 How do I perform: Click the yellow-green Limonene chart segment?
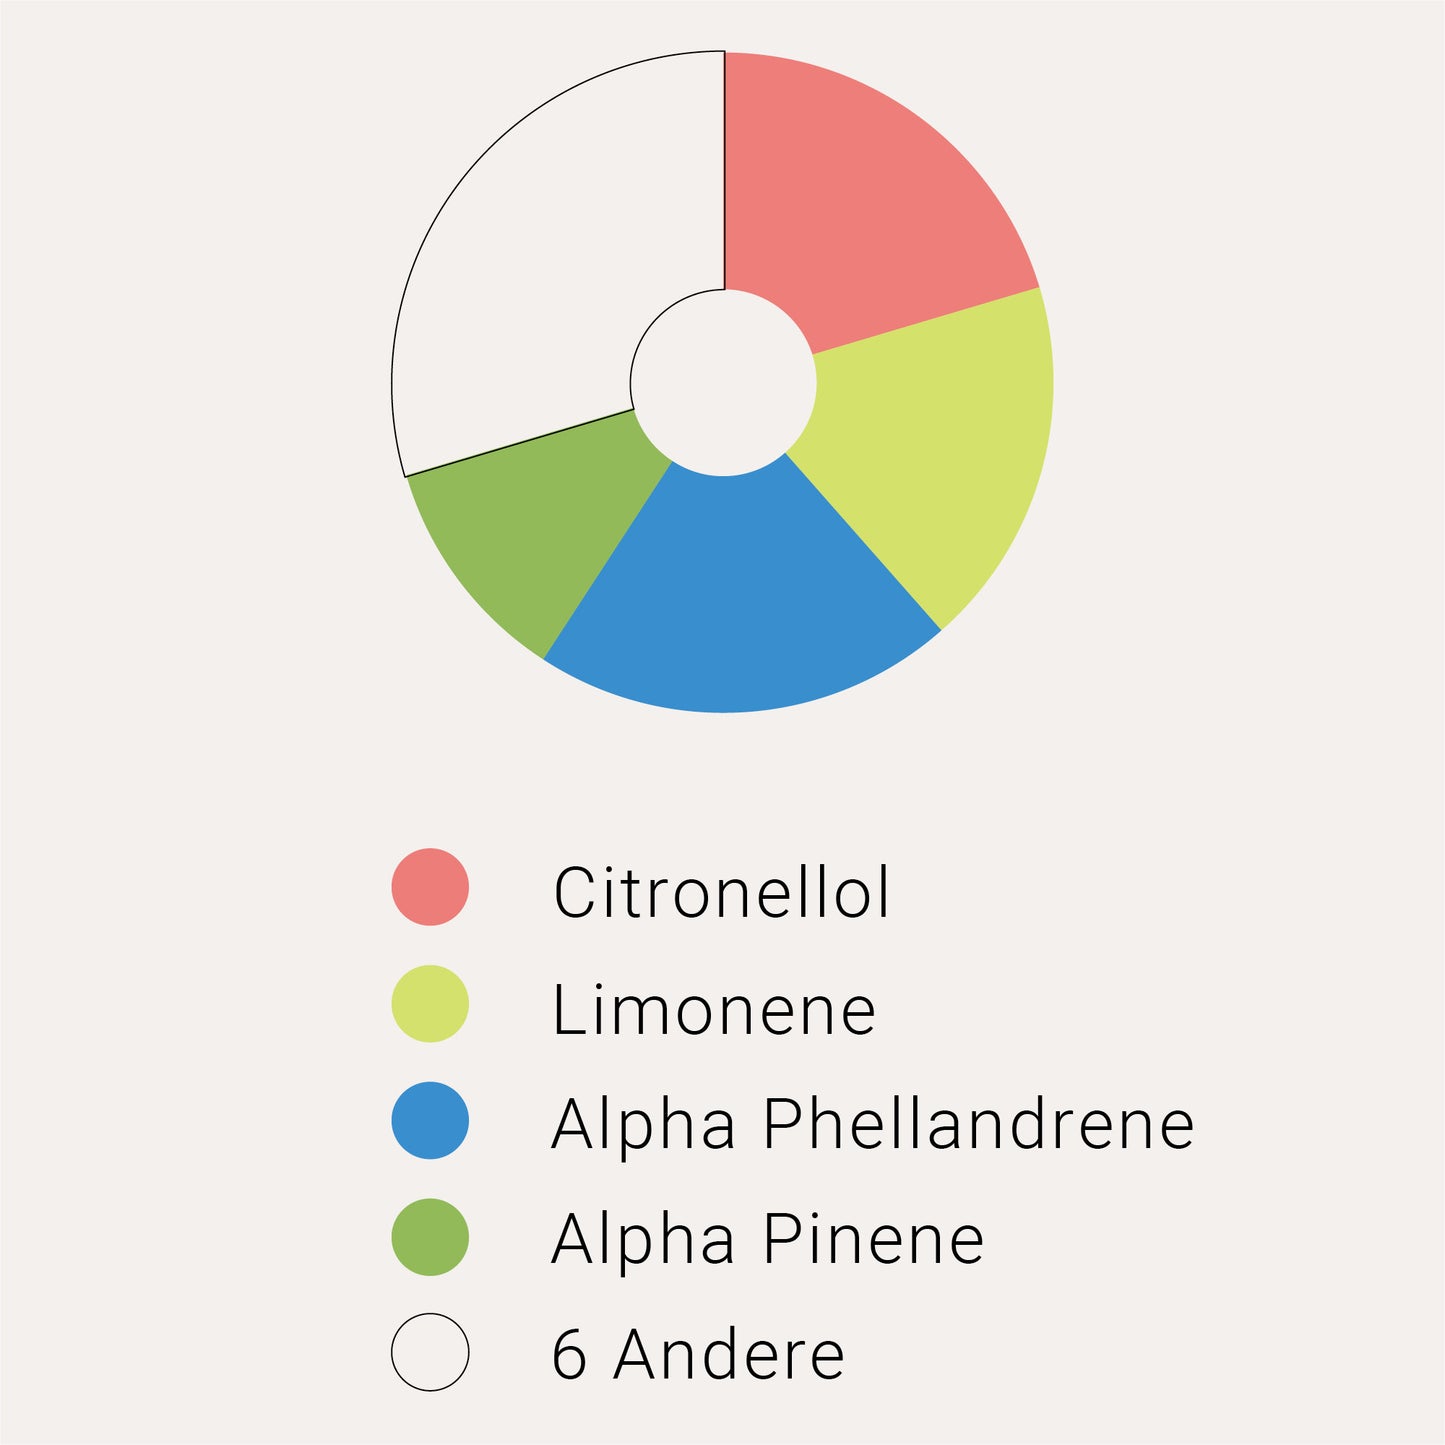[940, 440]
